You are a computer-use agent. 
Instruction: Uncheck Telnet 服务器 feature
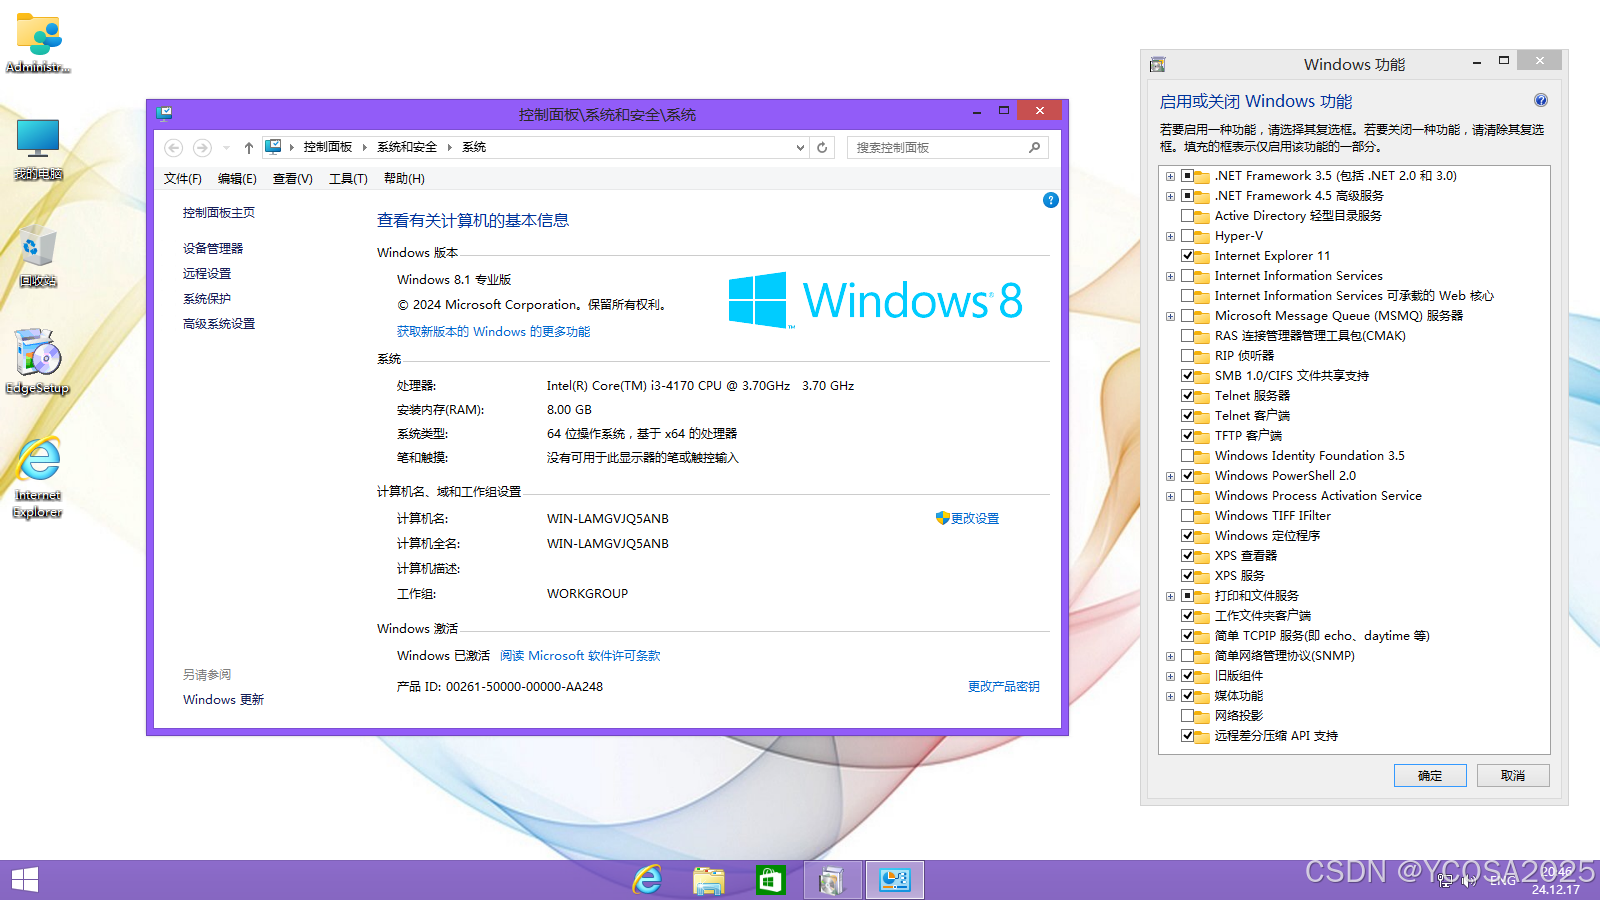(1188, 396)
